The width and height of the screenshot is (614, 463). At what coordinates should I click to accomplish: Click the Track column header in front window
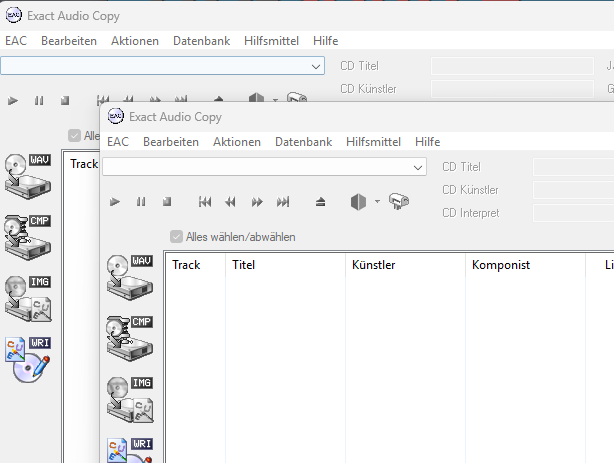coord(195,265)
